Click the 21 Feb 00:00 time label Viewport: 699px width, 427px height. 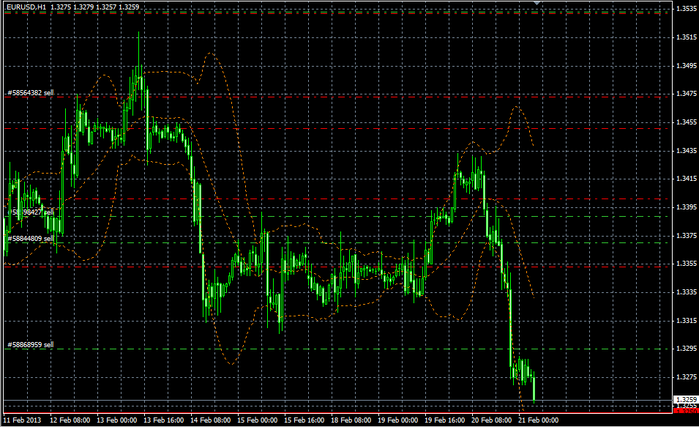point(538,420)
